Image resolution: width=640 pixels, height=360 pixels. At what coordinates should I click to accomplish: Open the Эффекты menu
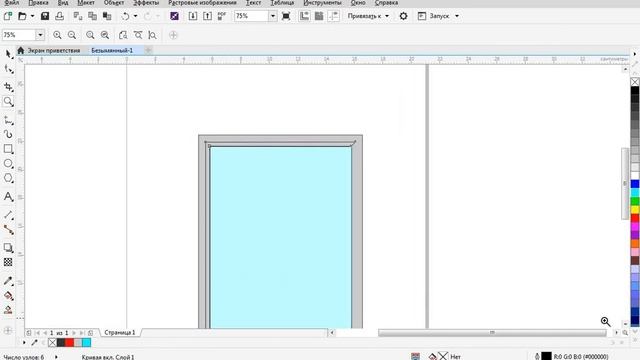pos(146,3)
